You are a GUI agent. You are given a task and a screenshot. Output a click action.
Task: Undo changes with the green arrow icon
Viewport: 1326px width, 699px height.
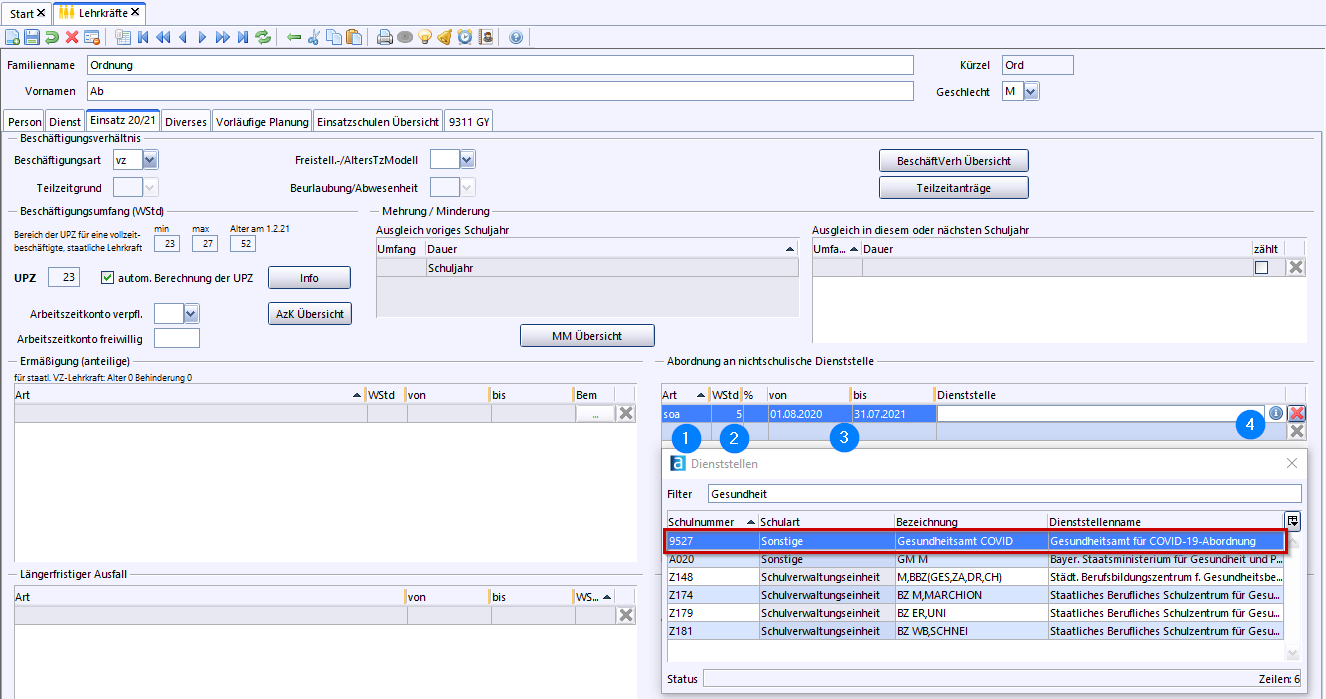pos(52,38)
